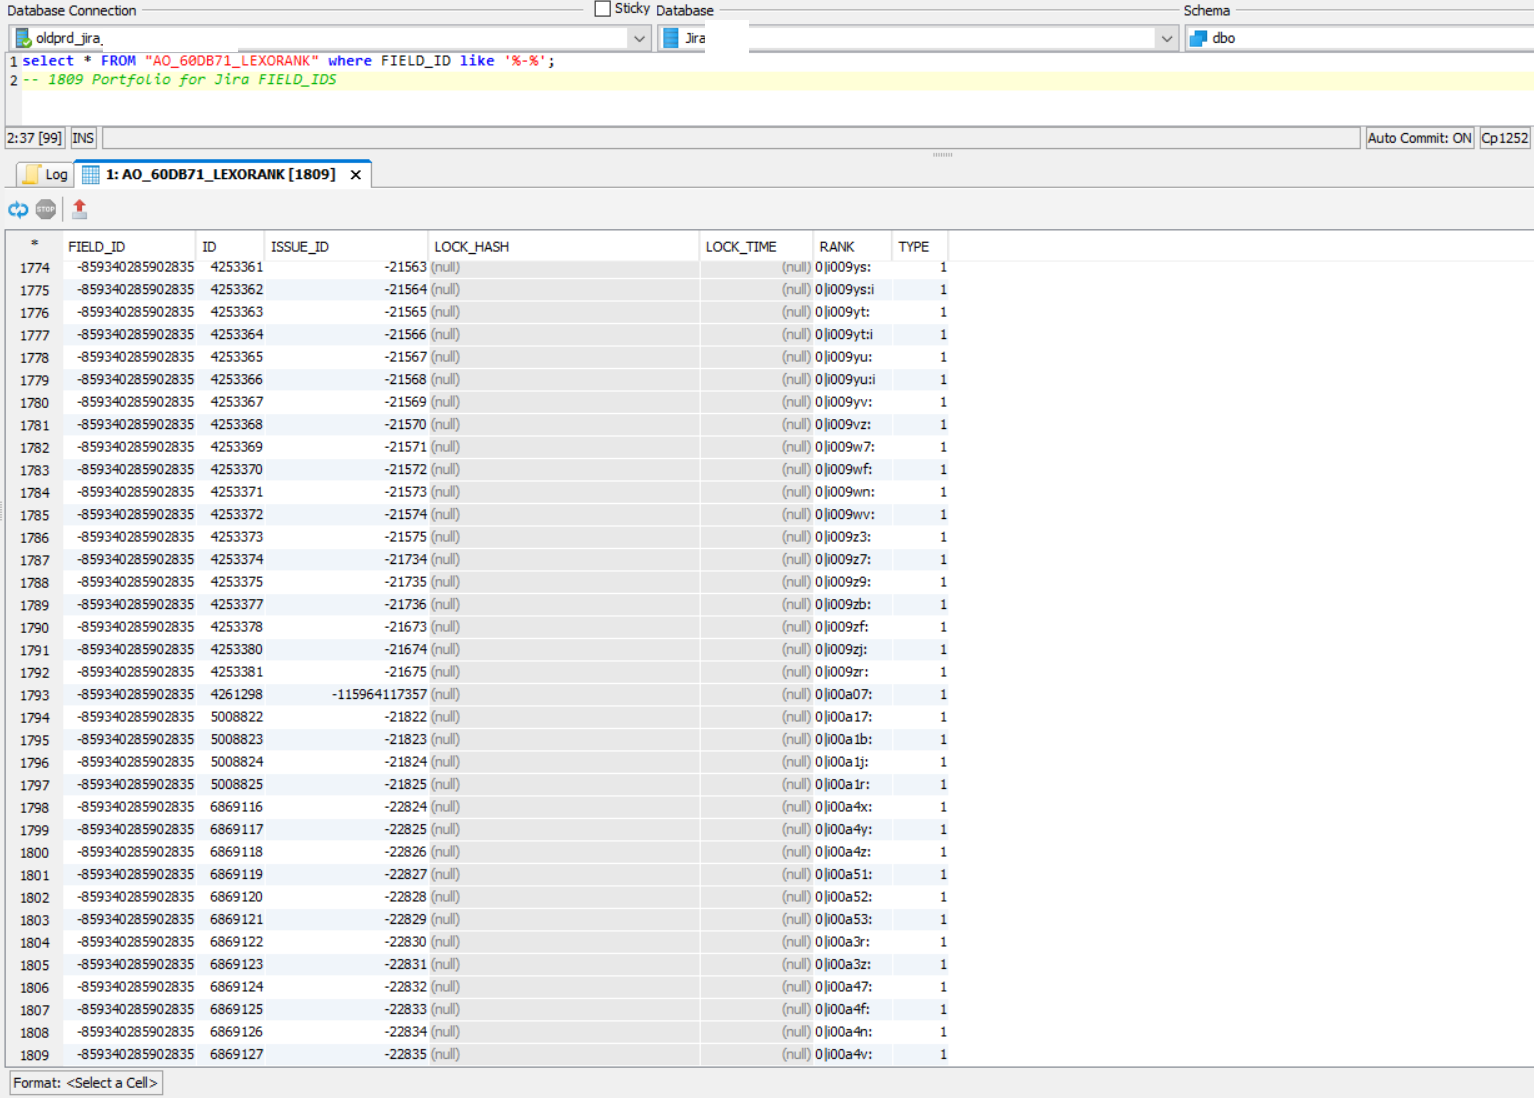
Task: Click the Cp1252 encoding indicator
Action: 1504,138
